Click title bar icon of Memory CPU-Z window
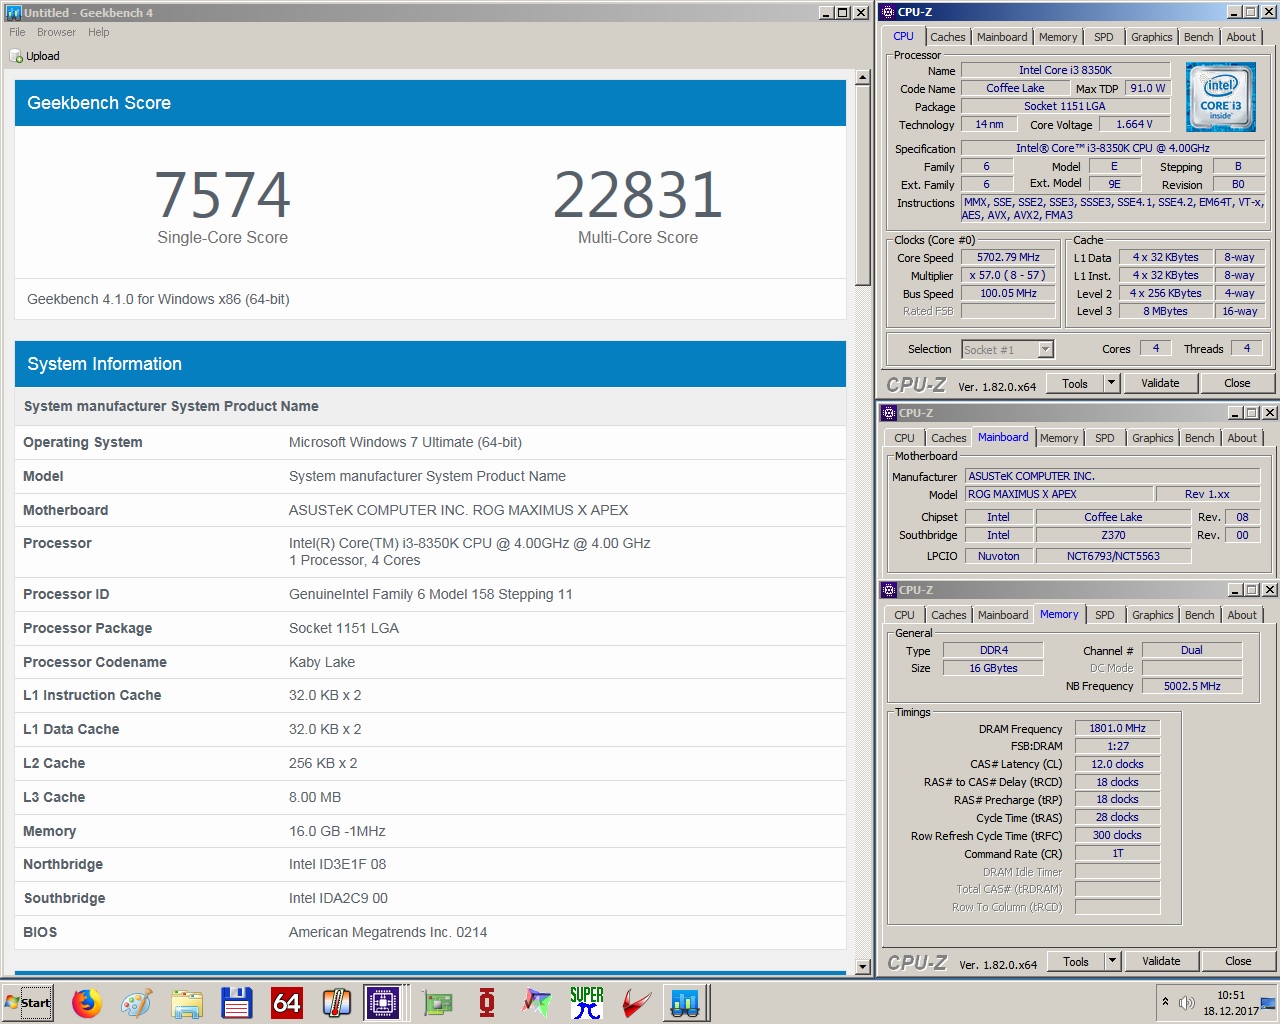Screen dimensions: 1280x1024 (x=888, y=590)
